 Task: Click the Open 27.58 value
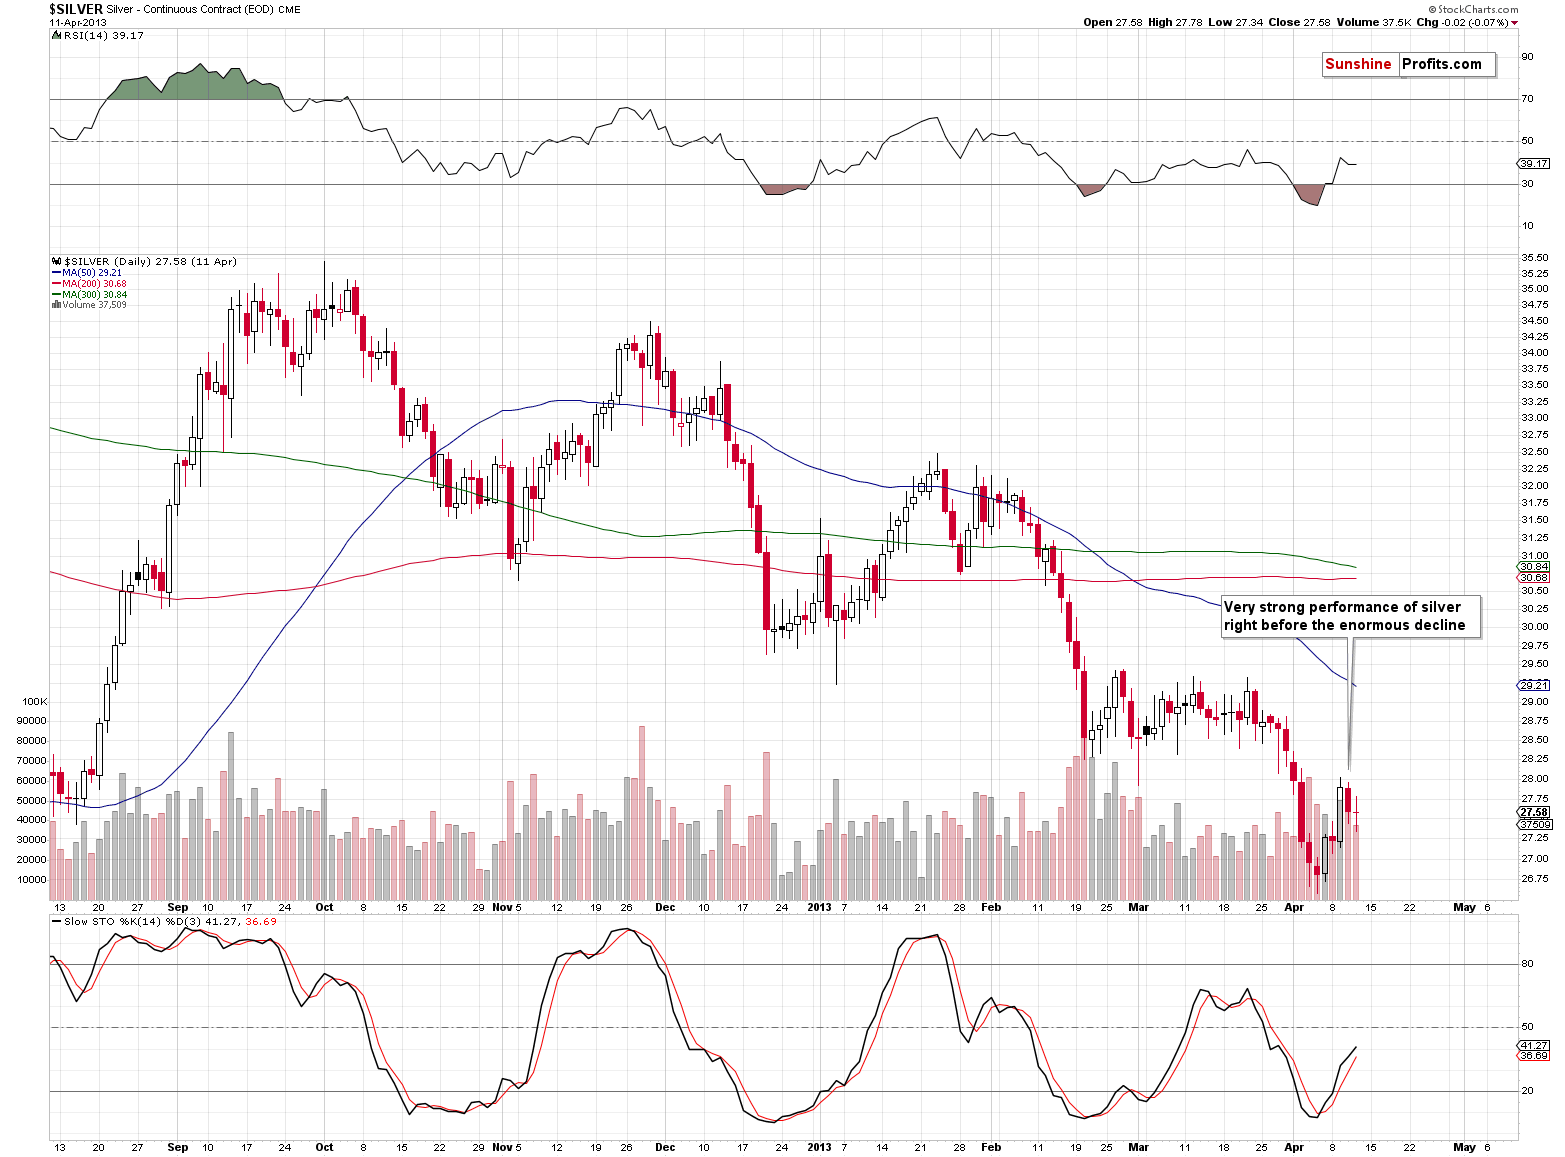(1113, 22)
